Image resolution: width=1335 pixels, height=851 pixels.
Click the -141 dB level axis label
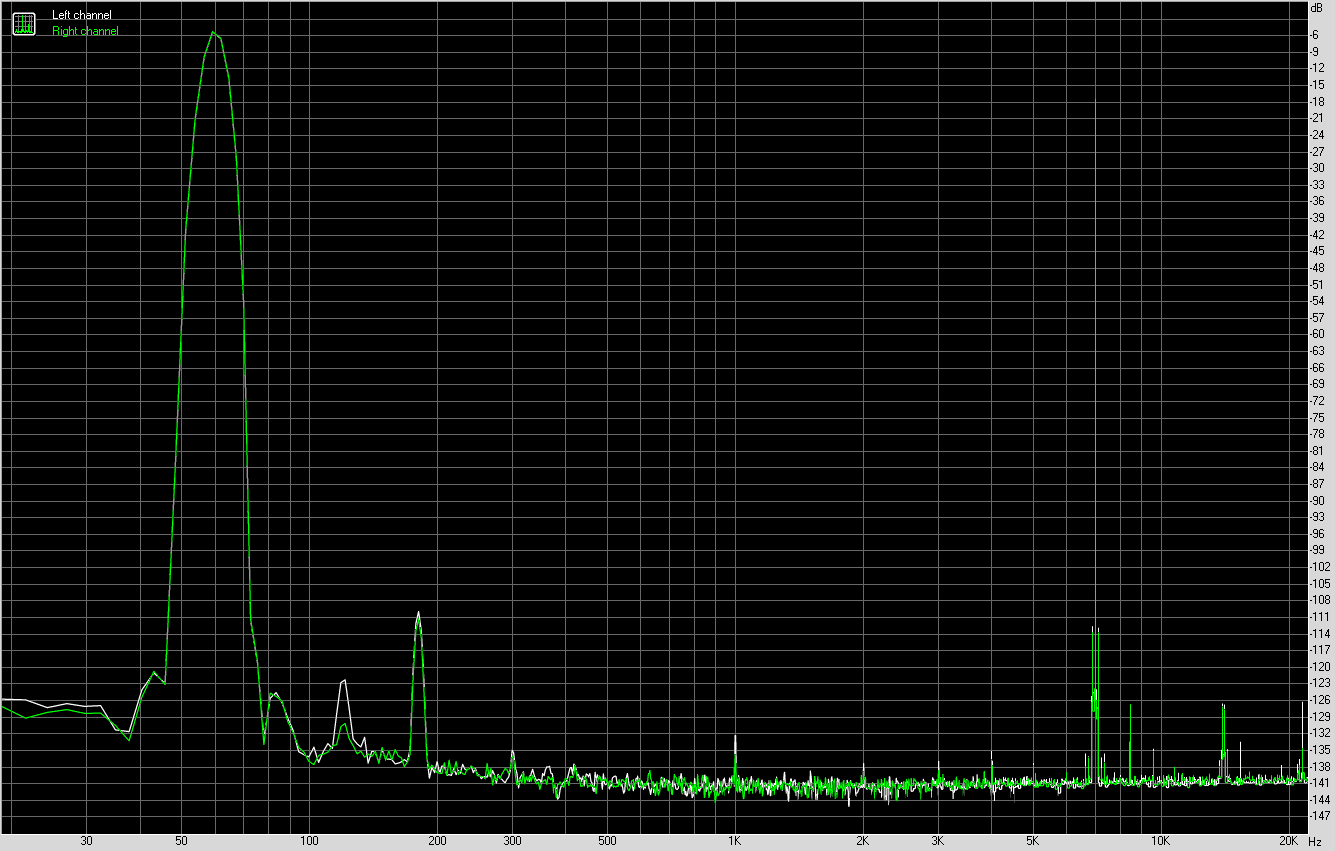(x=1320, y=782)
